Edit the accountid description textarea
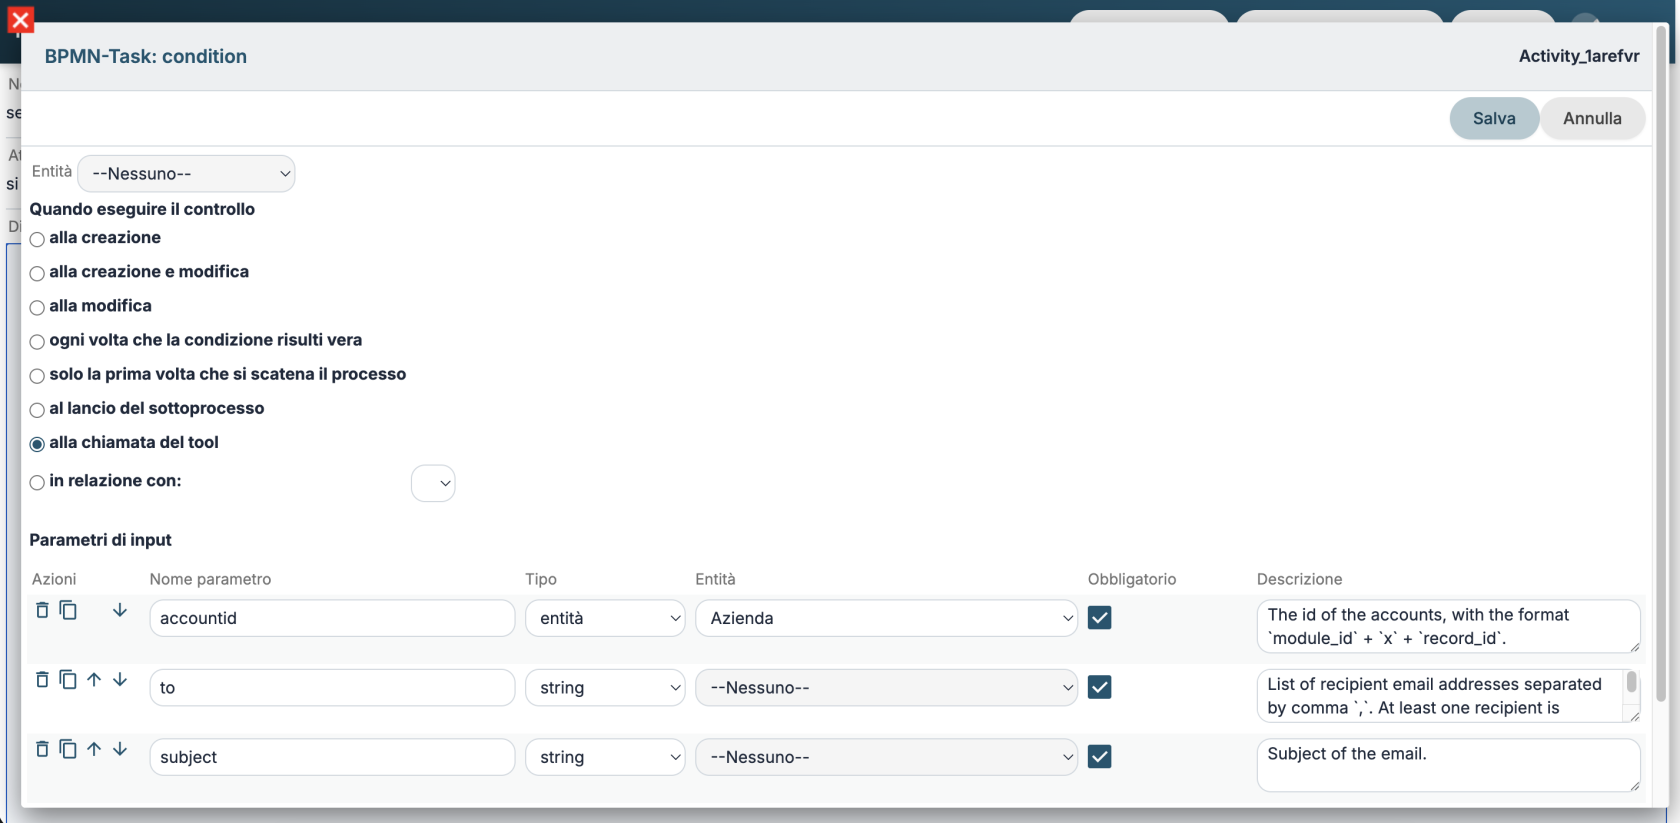 1448,626
